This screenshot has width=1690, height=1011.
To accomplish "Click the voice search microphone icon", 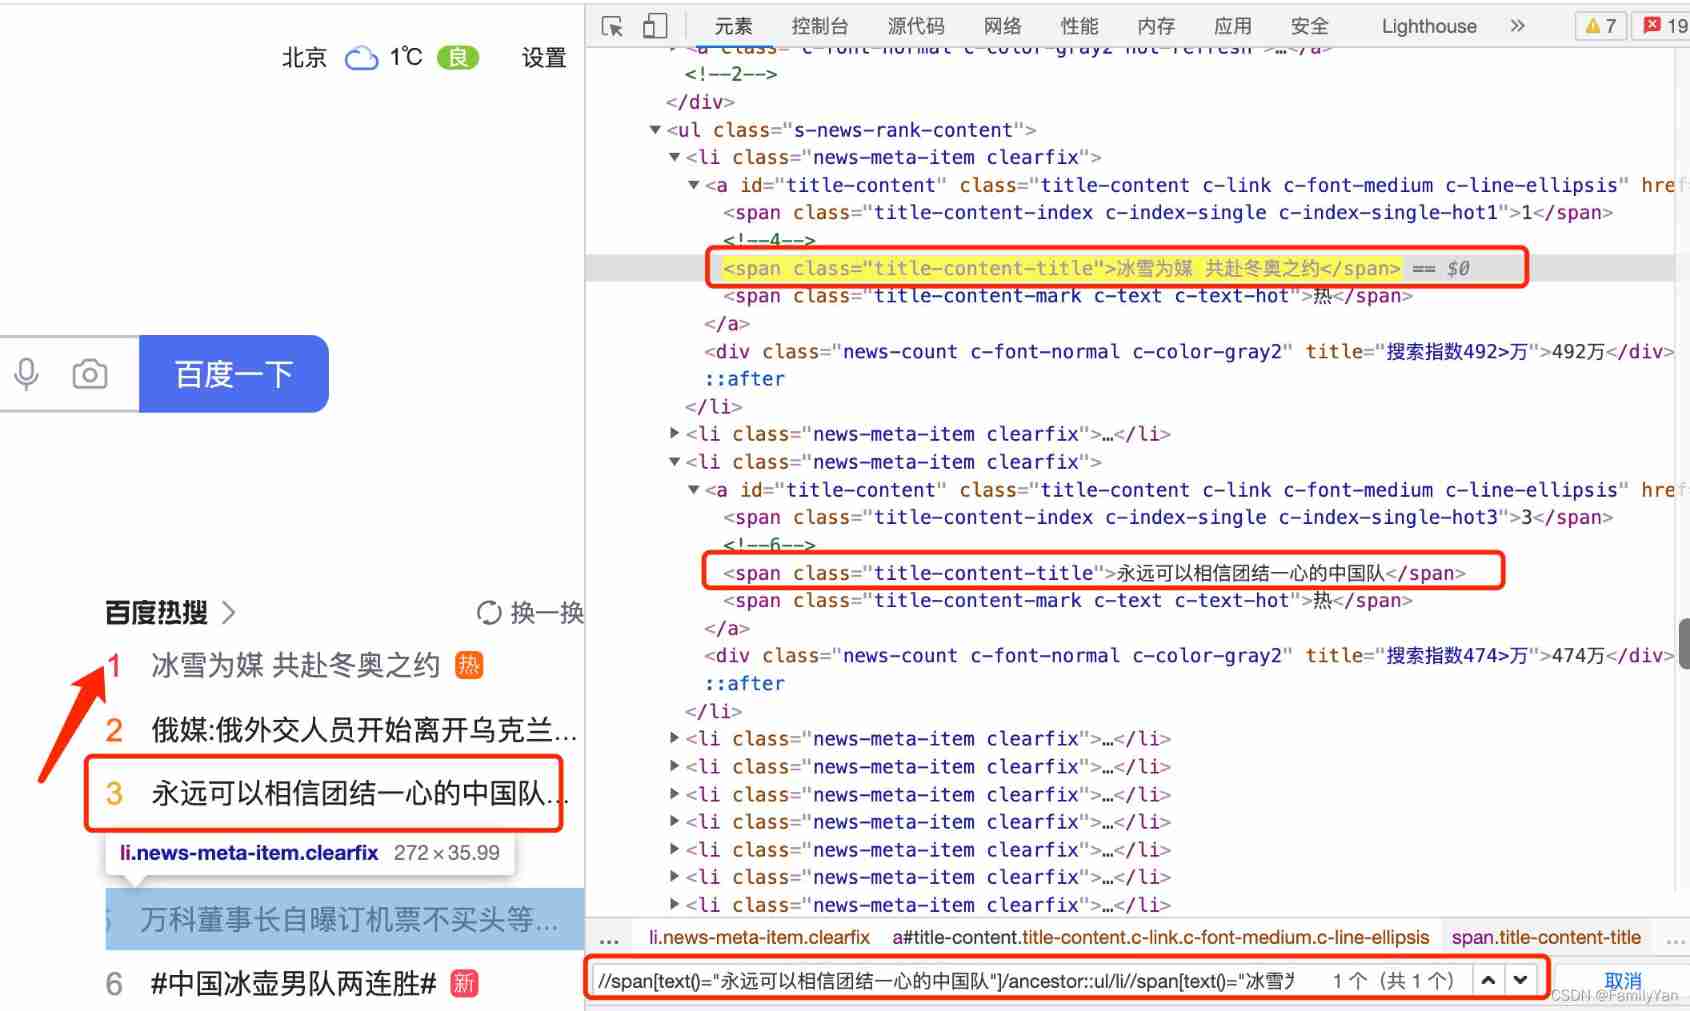I will pyautogui.click(x=27, y=374).
